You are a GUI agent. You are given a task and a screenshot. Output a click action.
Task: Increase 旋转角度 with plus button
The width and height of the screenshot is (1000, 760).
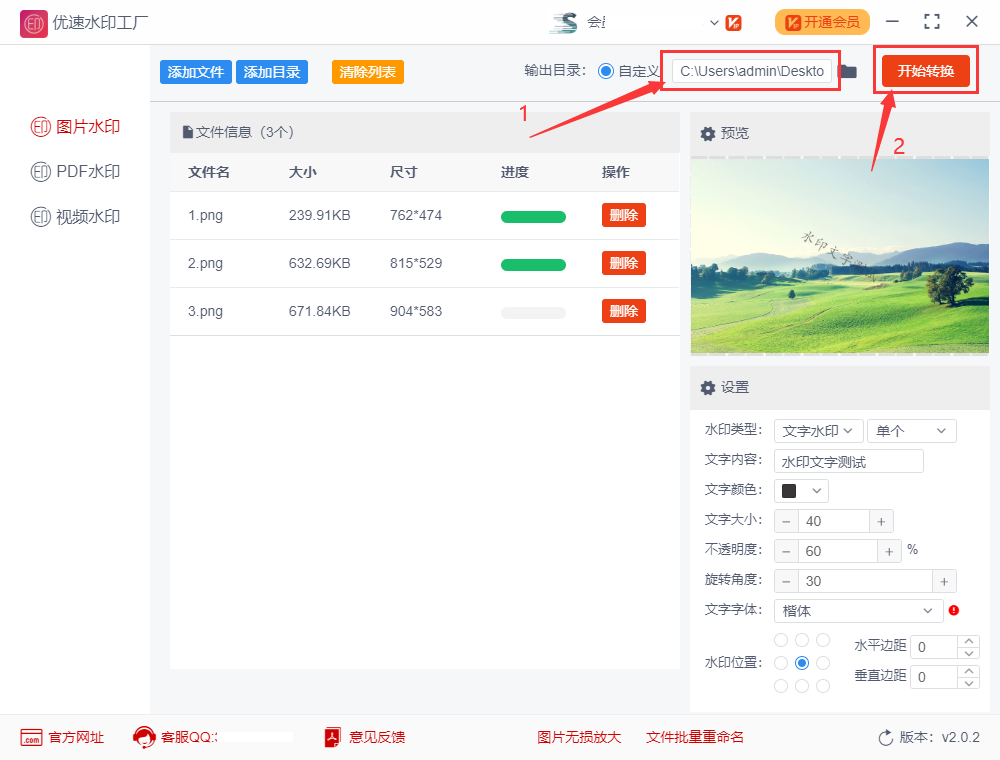point(945,581)
